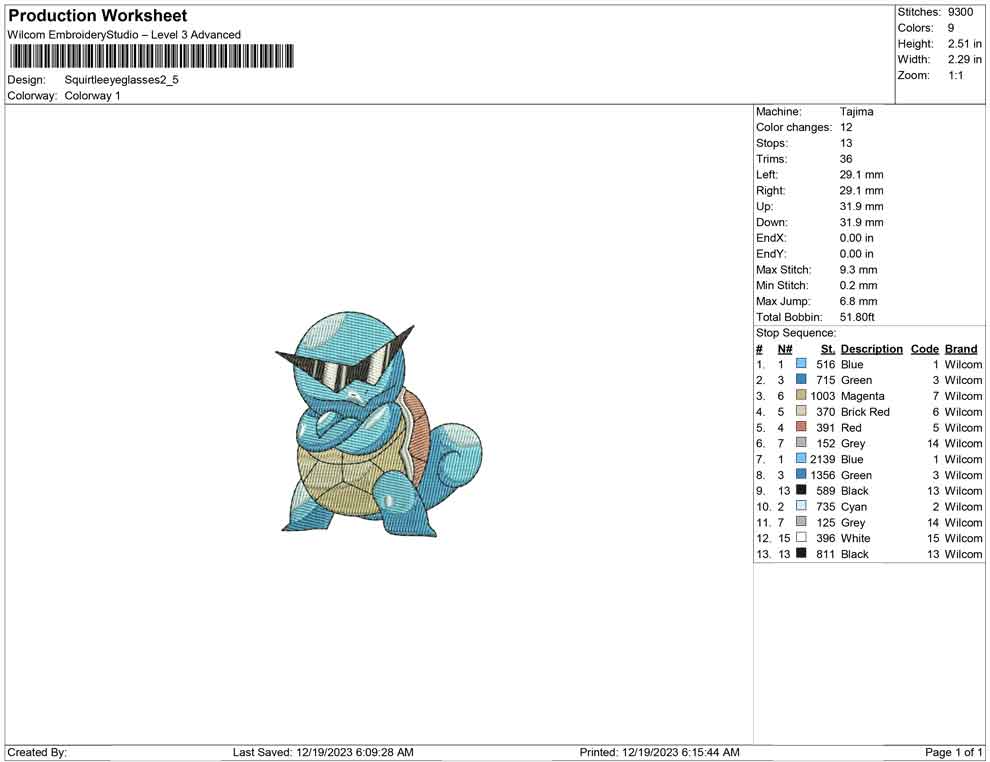Click the Cyan color swatch

point(801,506)
